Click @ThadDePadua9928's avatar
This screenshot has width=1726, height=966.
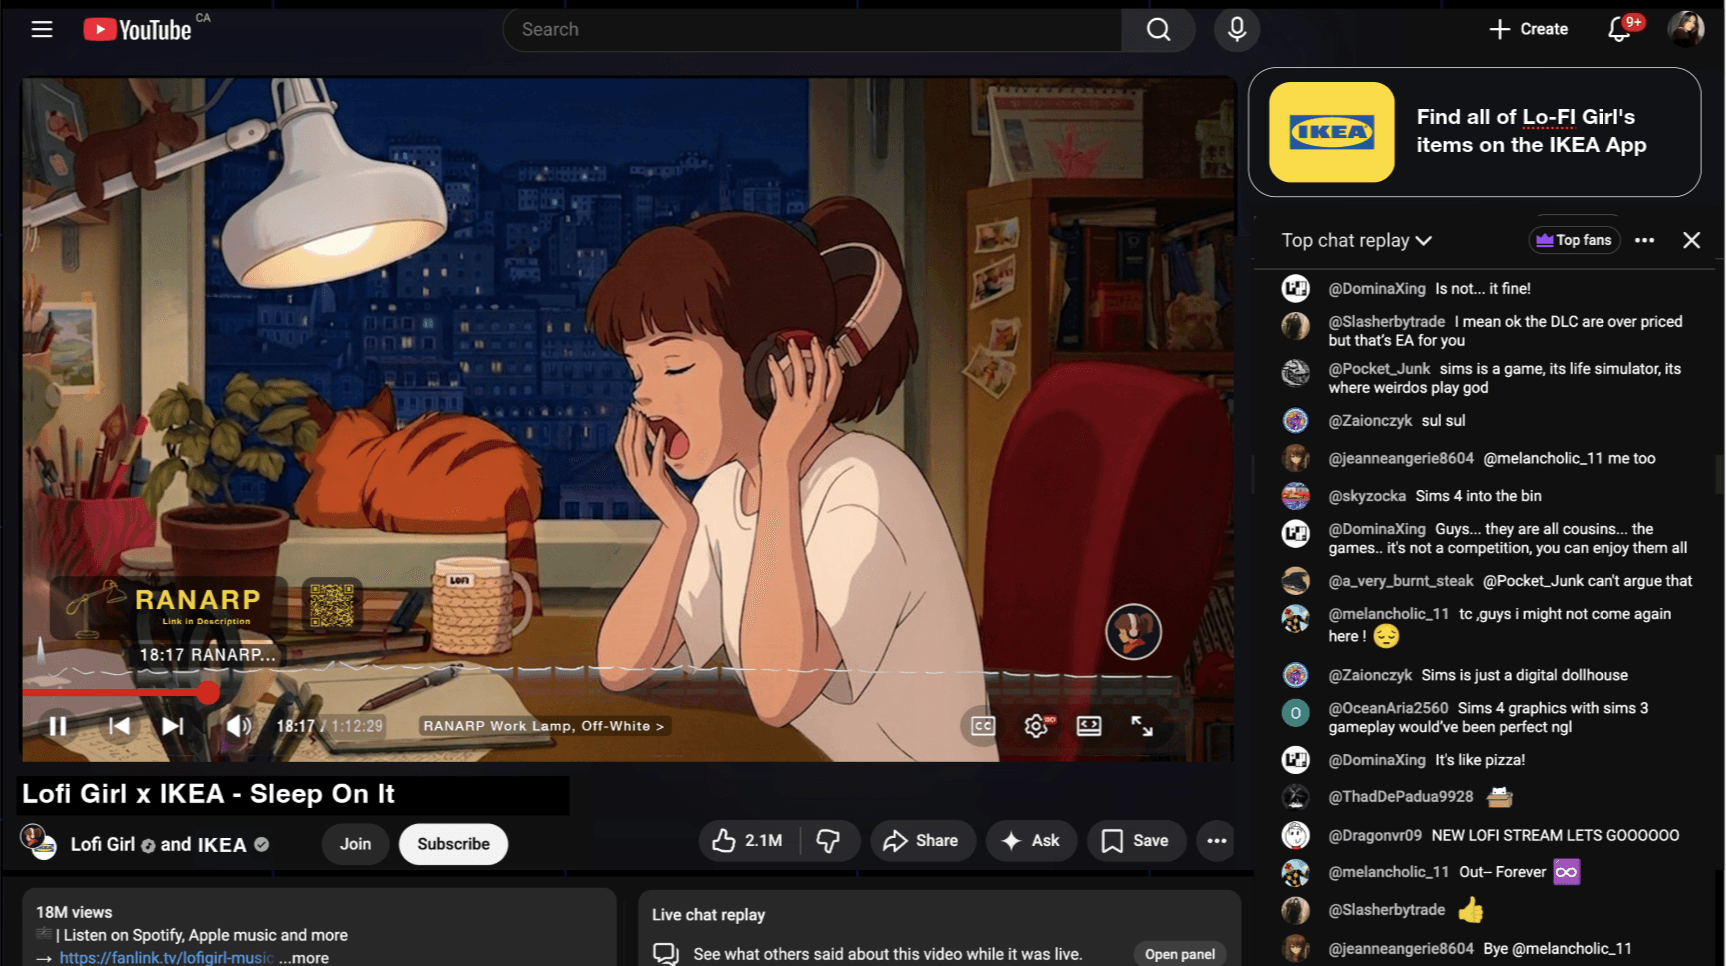point(1296,797)
